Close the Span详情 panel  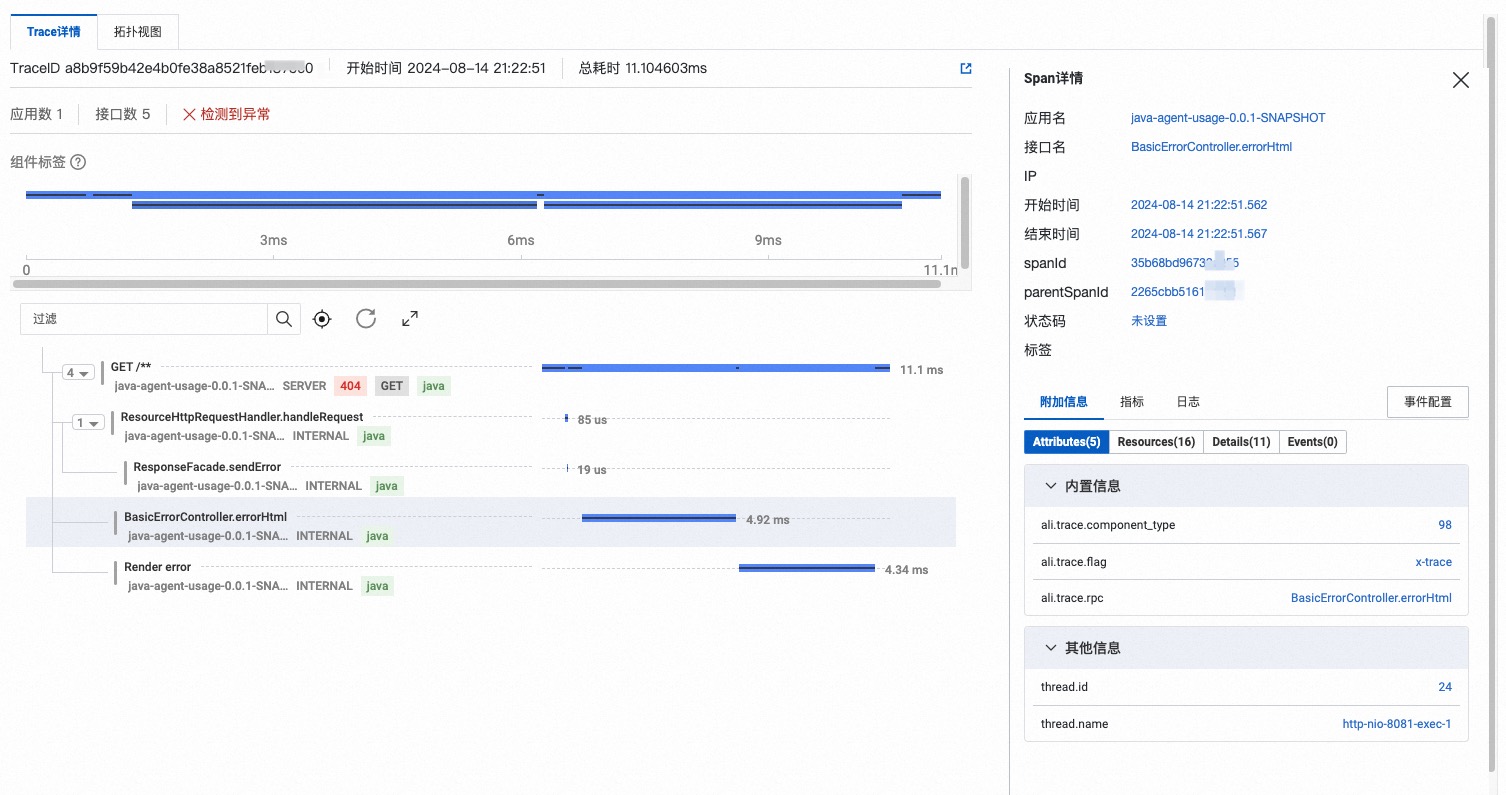point(1461,80)
